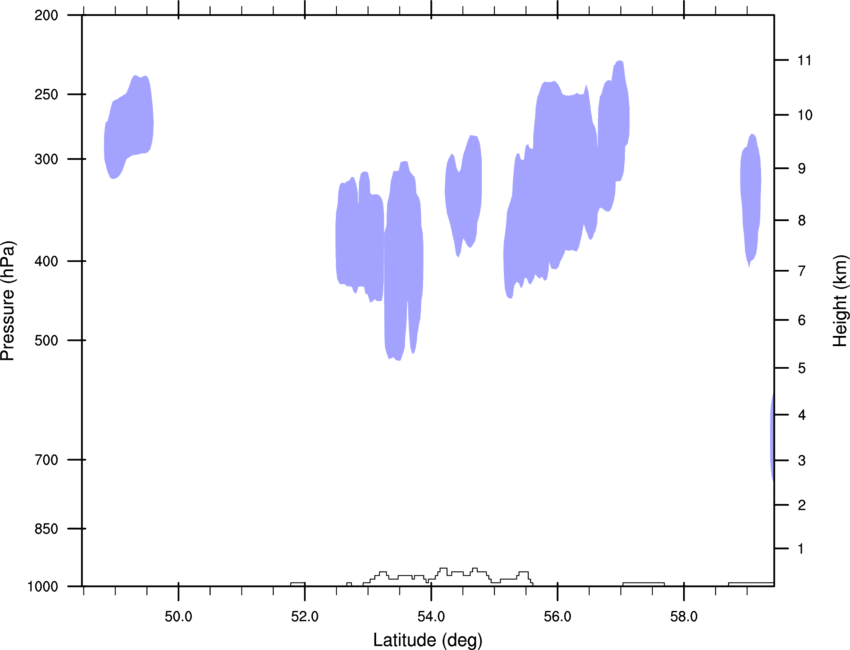The image size is (850, 650).
Task: Pick the 4 km height label
Action: [802, 415]
